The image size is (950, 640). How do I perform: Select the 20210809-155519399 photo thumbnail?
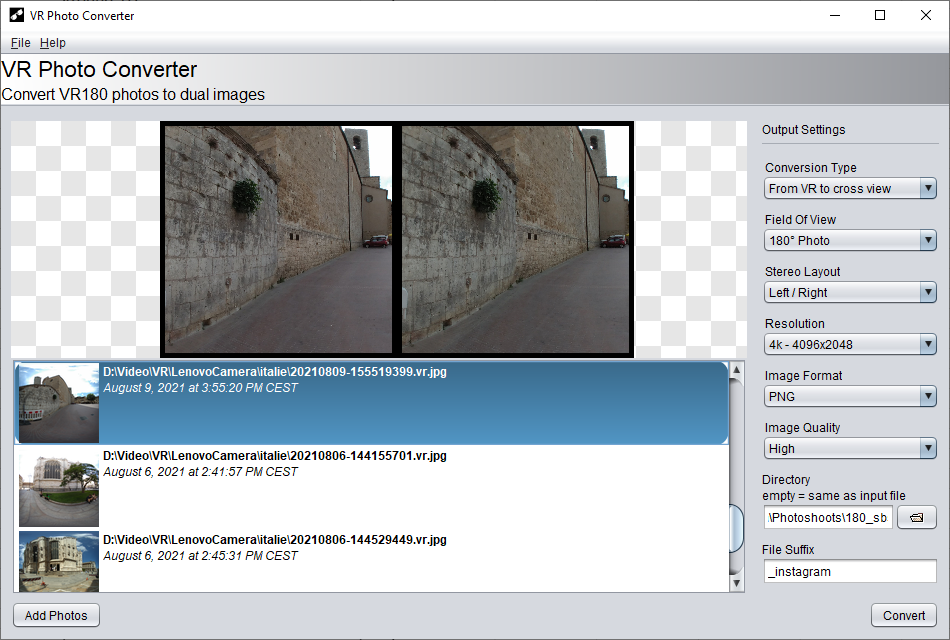[x=59, y=403]
